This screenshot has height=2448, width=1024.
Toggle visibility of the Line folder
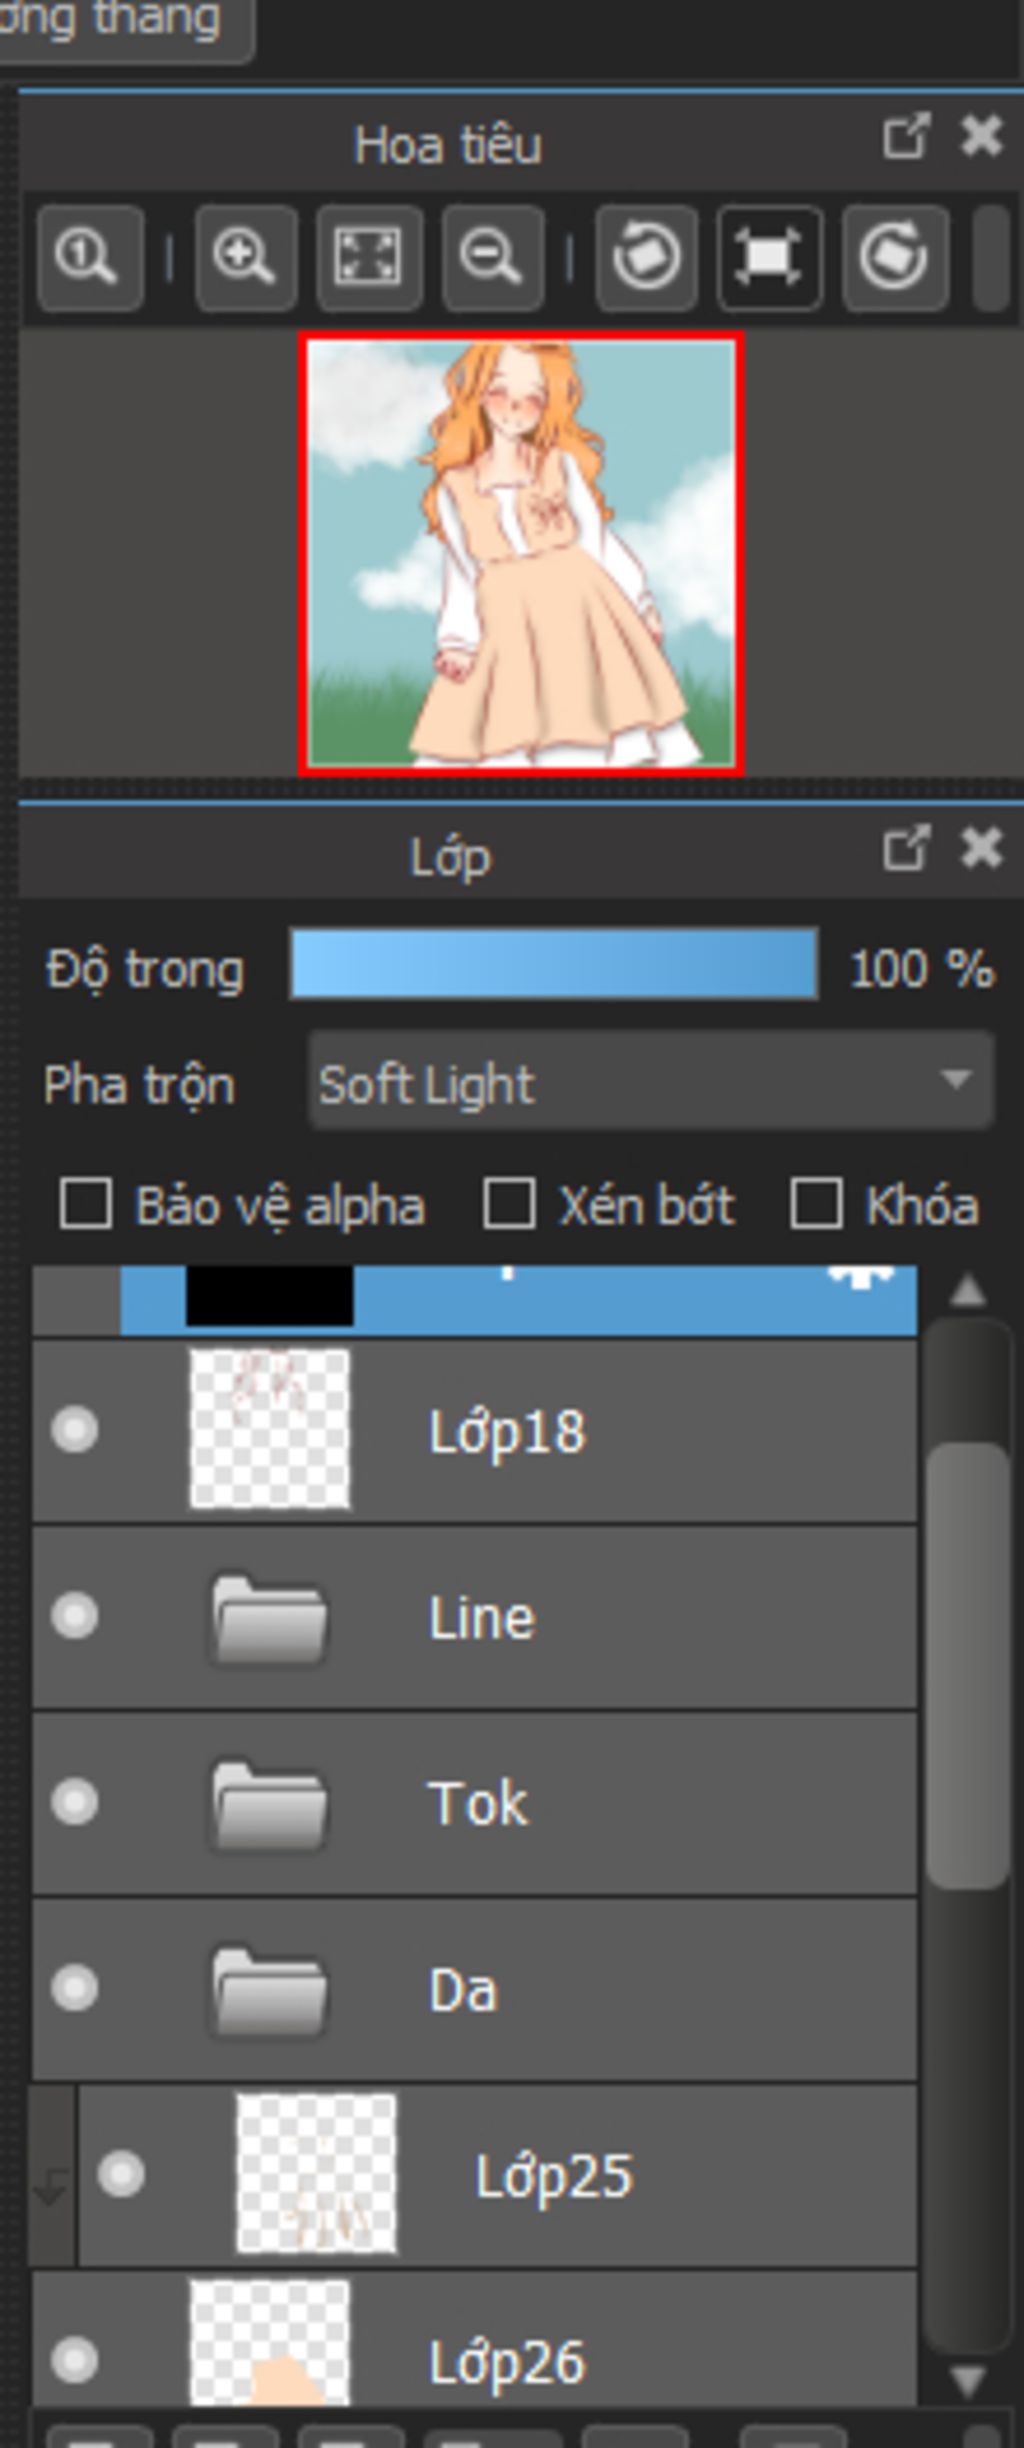click(x=75, y=1616)
